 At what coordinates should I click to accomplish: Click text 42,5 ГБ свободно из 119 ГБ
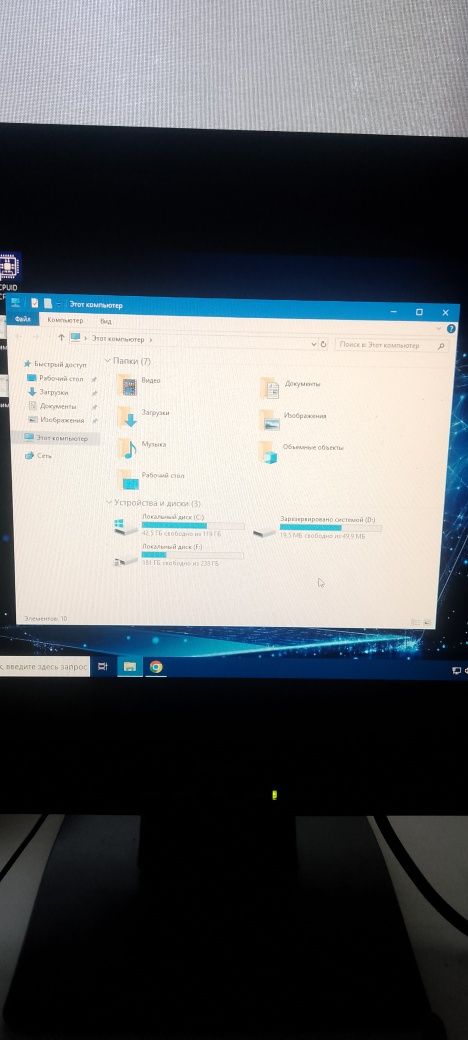tap(181, 533)
